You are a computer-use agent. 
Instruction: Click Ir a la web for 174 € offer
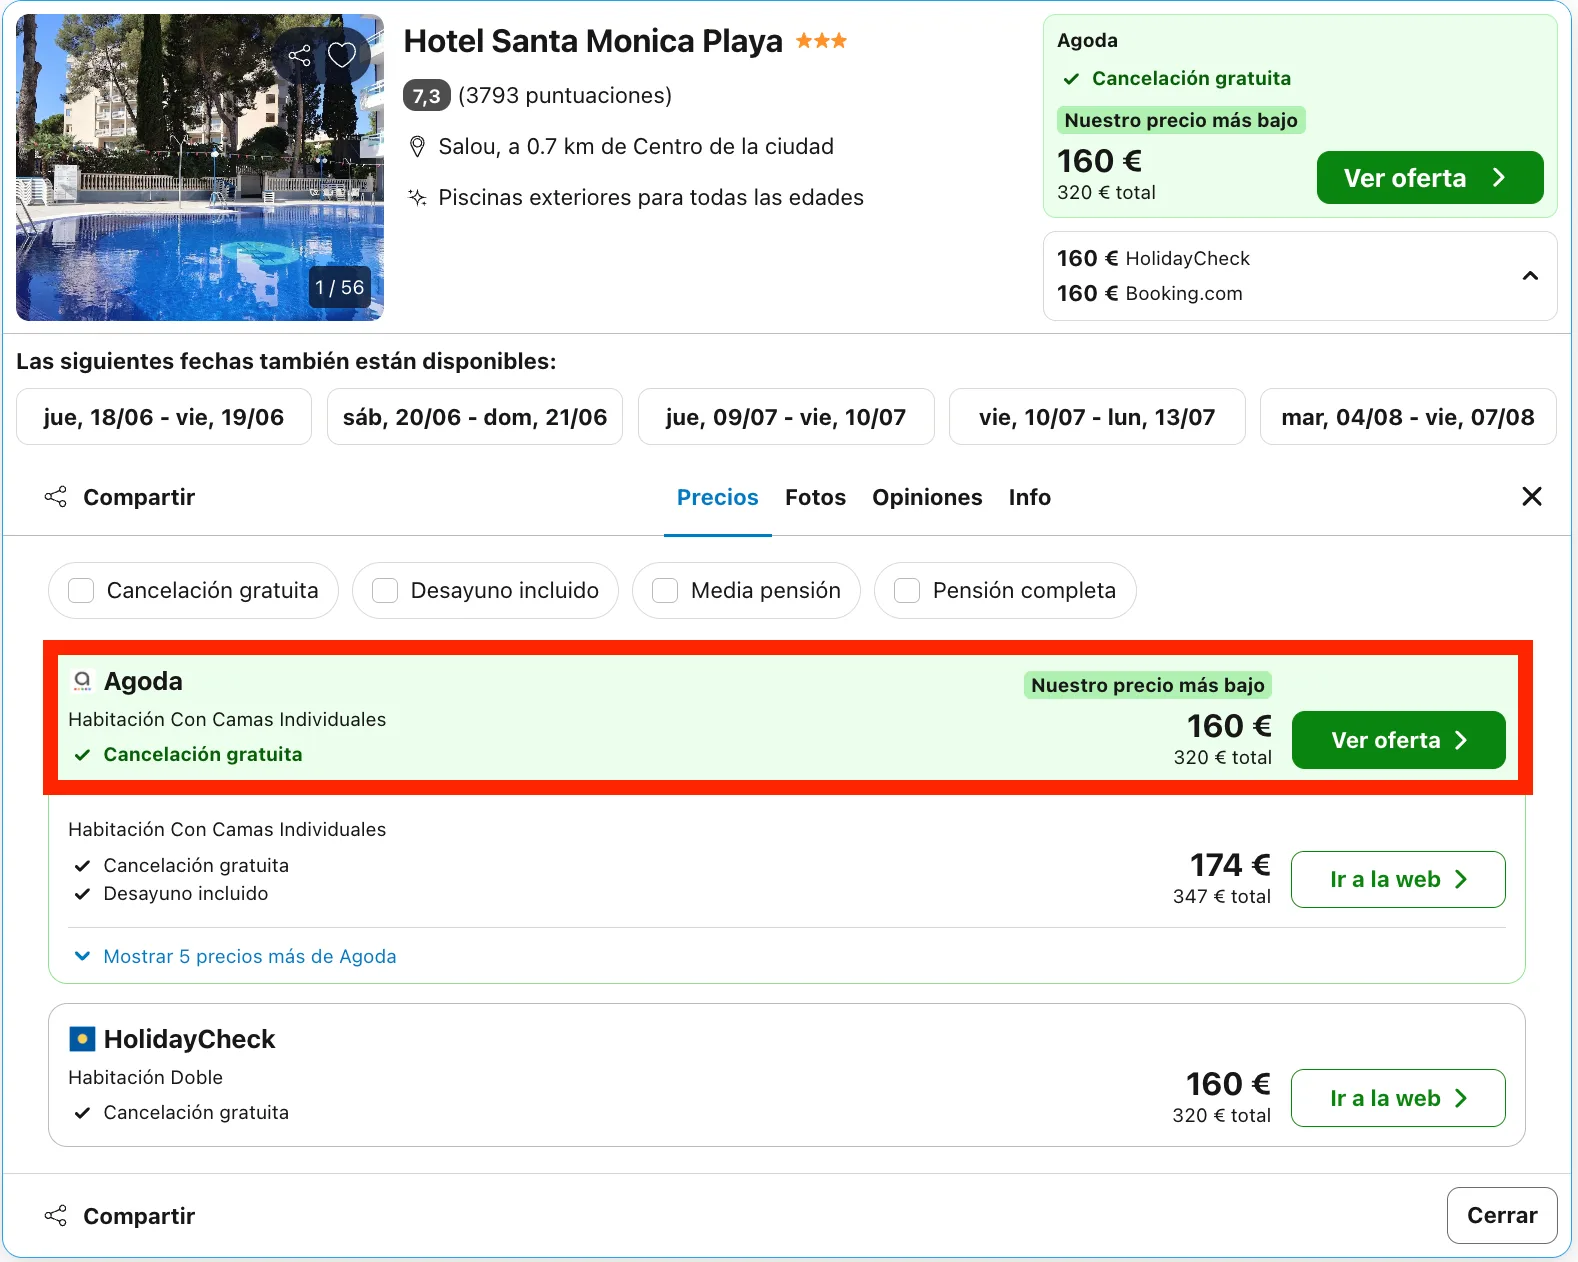(1398, 879)
